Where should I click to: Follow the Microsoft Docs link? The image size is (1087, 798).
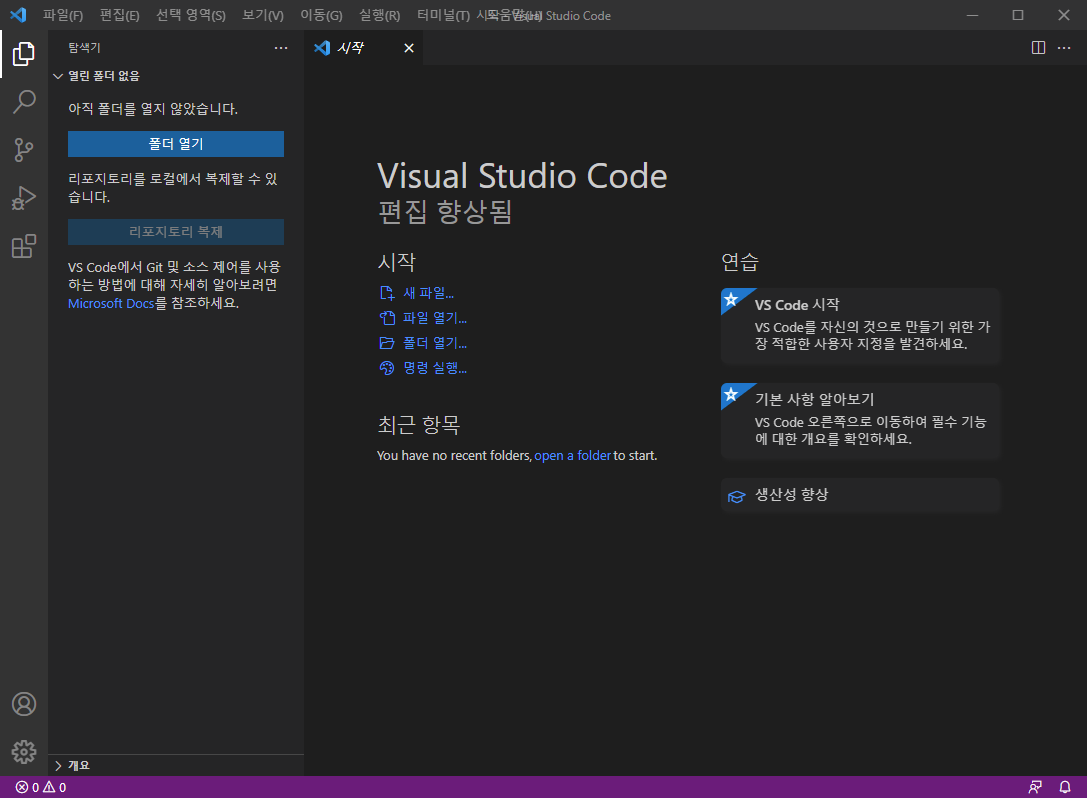tap(111, 304)
